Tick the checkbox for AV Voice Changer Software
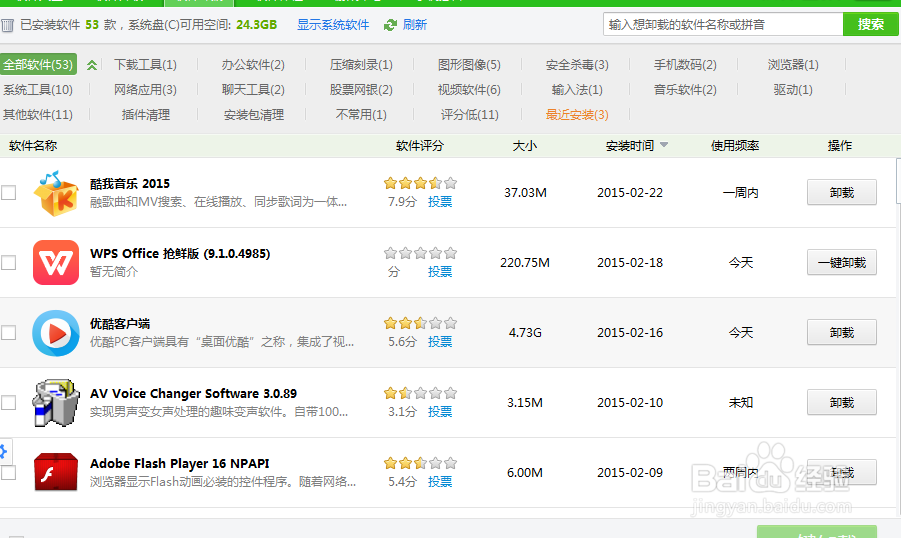 (x=9, y=403)
